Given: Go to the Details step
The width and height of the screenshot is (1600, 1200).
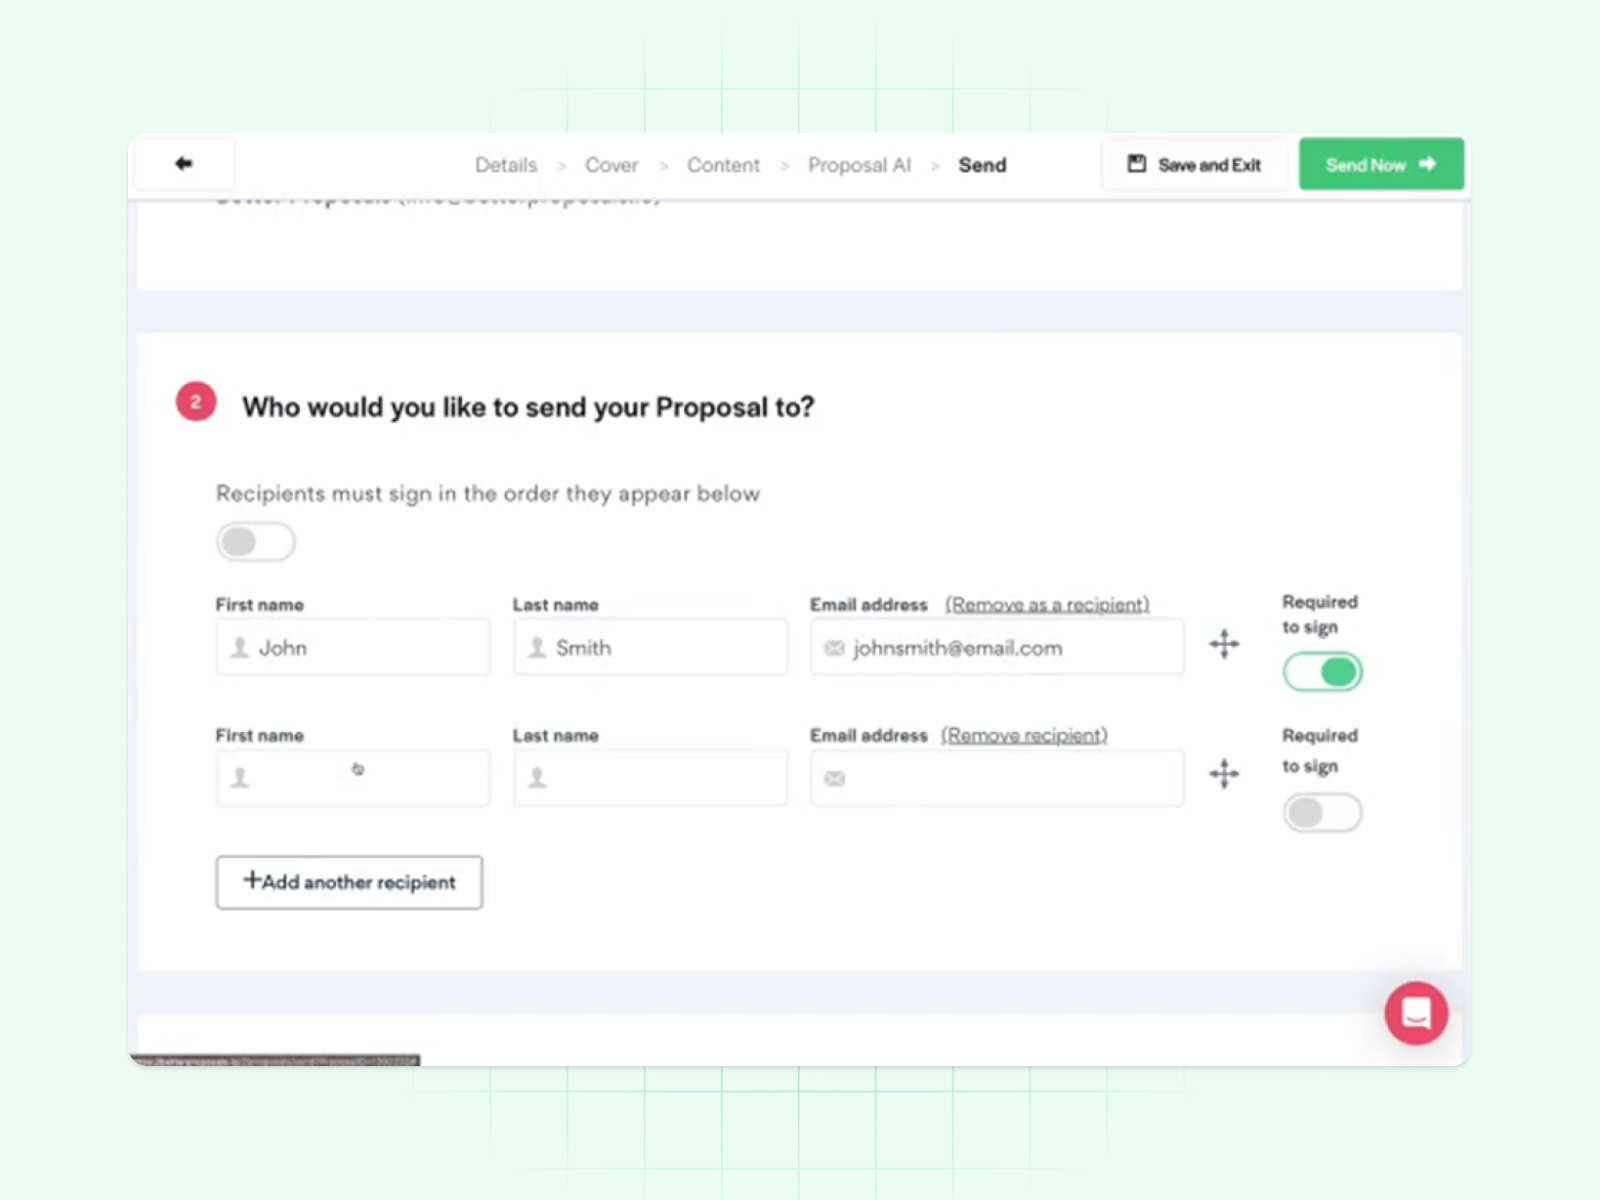Looking at the screenshot, I should pos(506,165).
